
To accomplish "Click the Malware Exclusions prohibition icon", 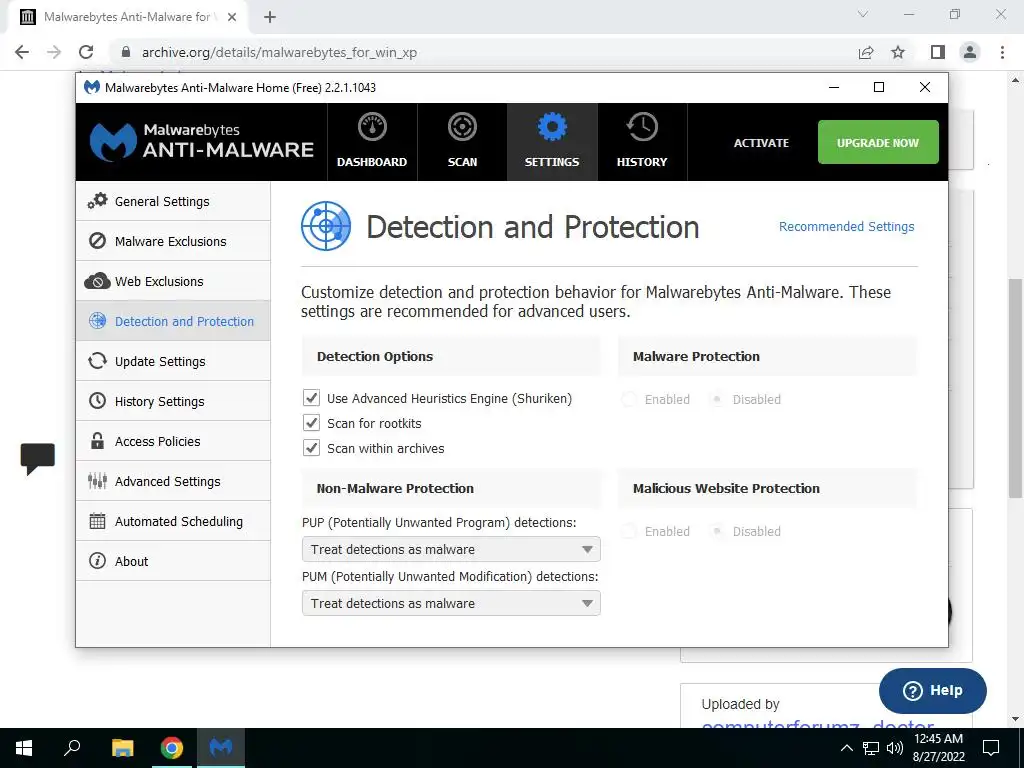I will pyautogui.click(x=97, y=241).
